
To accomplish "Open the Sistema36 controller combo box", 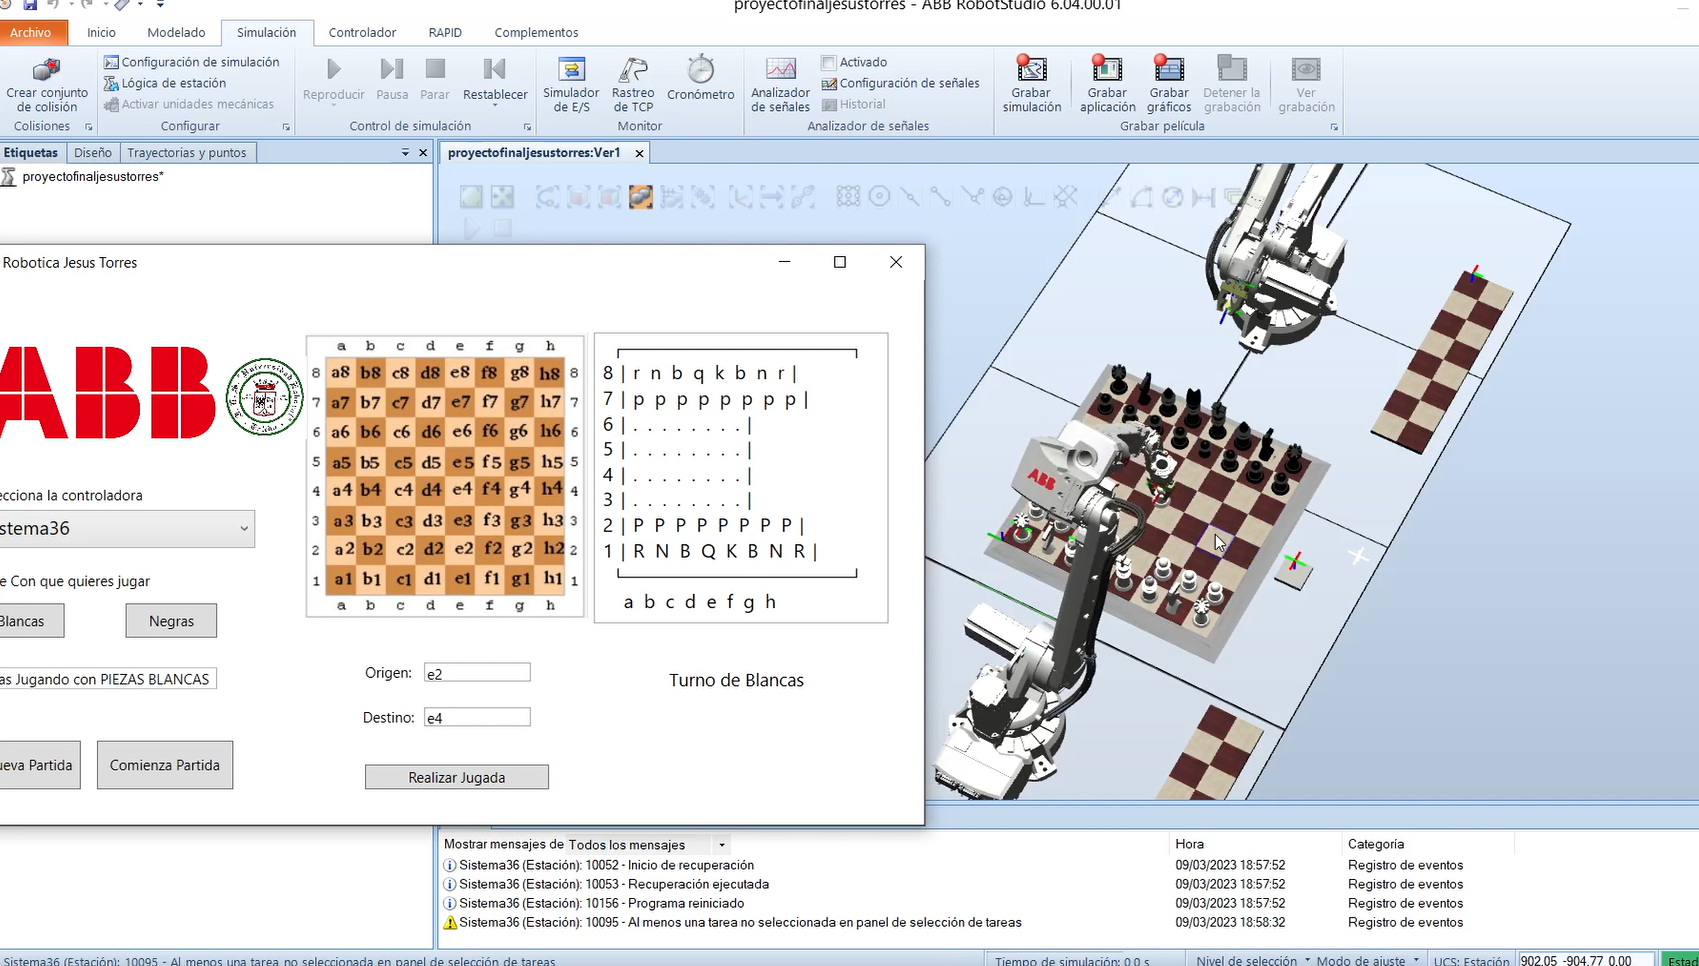I will [127, 529].
